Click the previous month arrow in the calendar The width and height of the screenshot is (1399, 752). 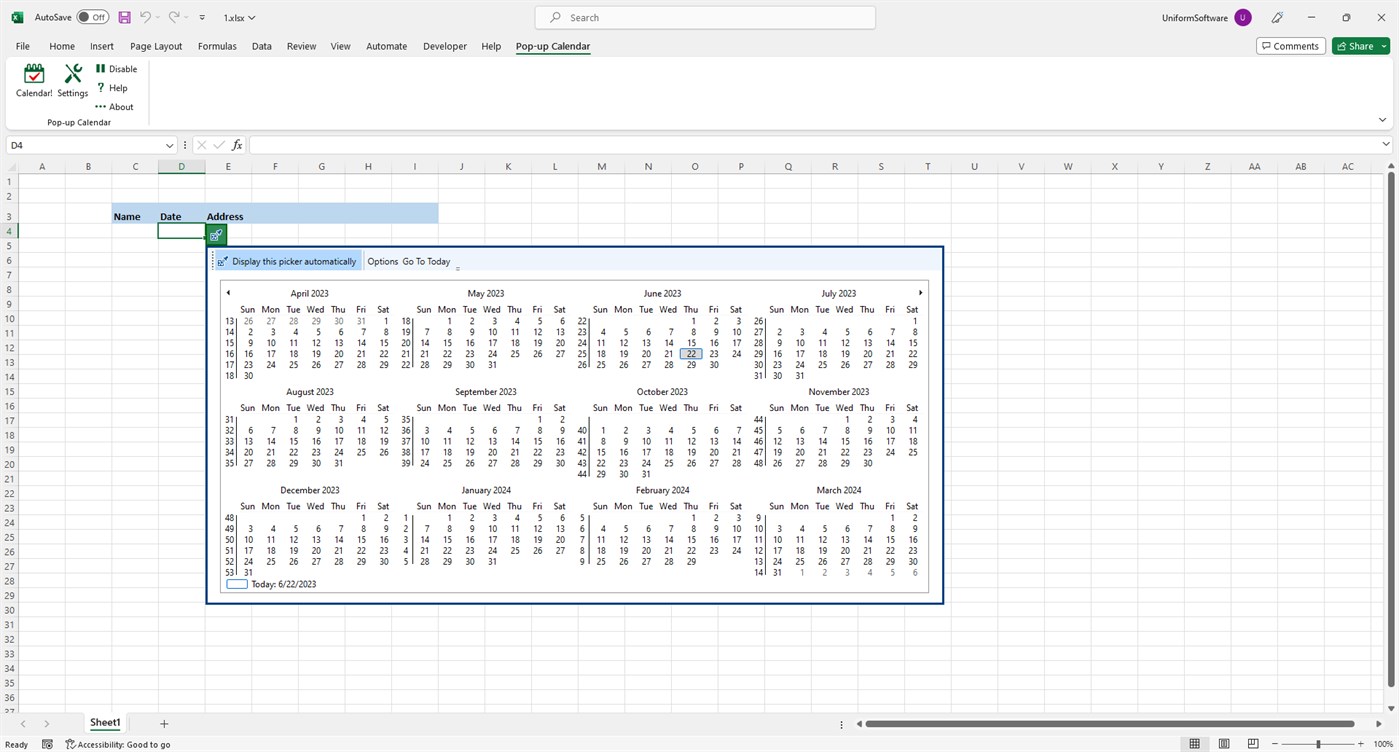tap(228, 292)
